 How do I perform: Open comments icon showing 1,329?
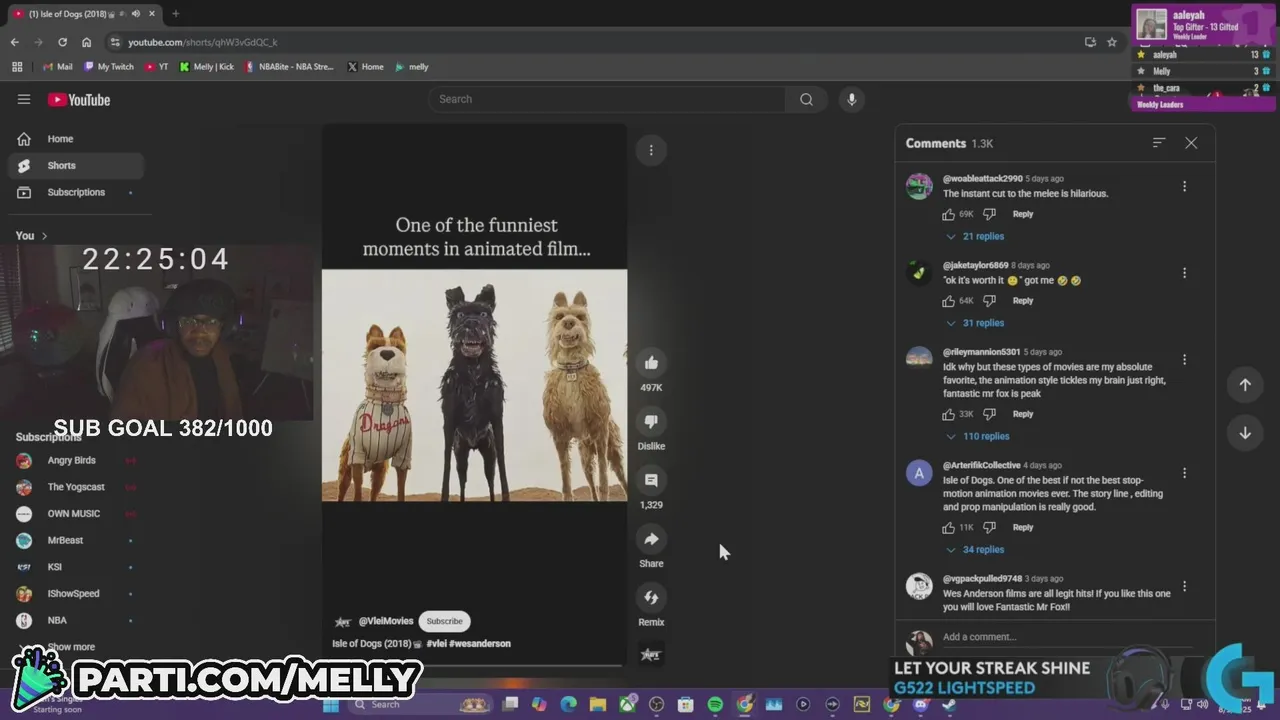[651, 481]
